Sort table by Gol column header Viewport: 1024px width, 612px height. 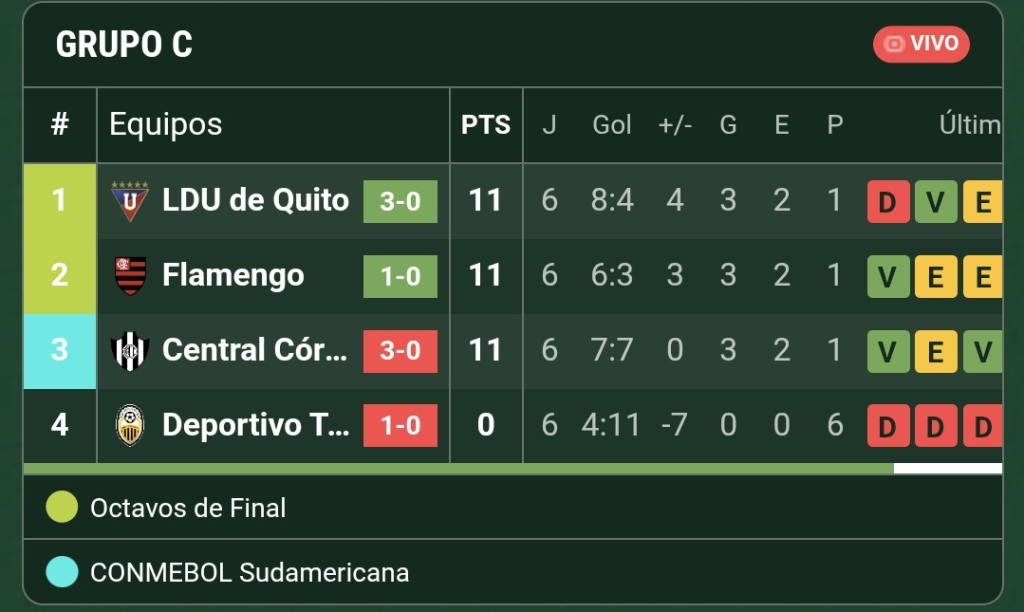[x=611, y=124]
